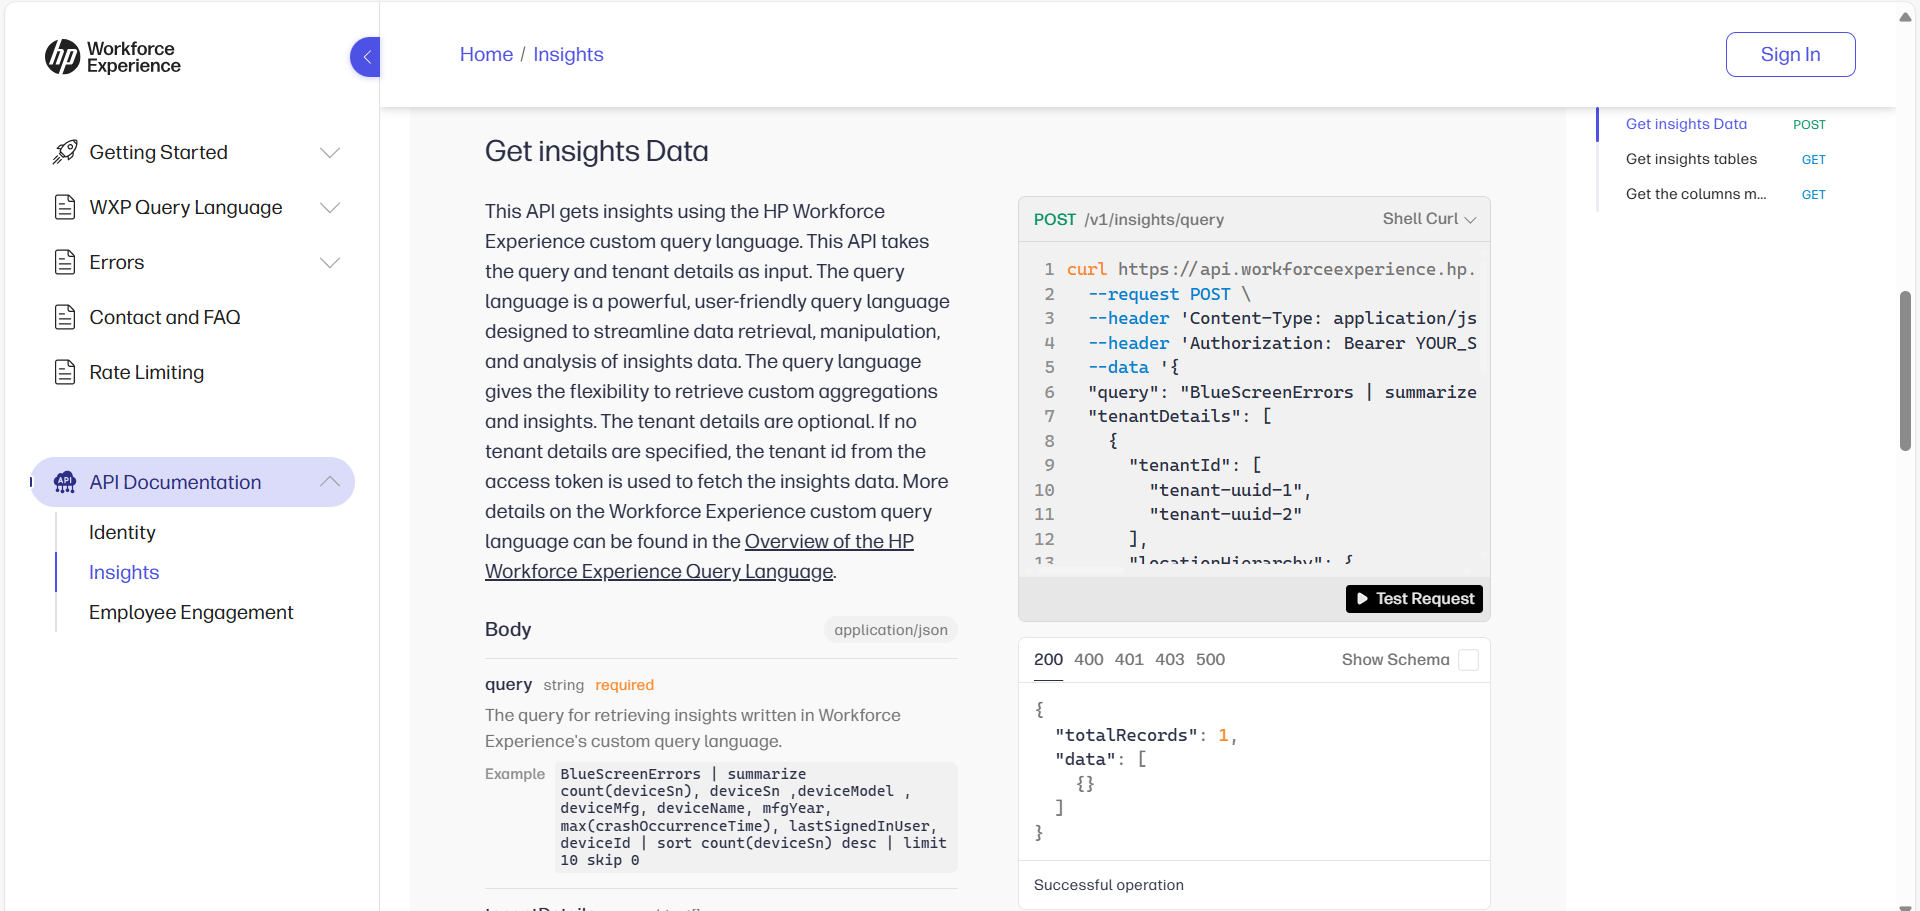1920x911 pixels.
Task: Click the POST /v1/insights/query endpoint label
Action: (1129, 219)
